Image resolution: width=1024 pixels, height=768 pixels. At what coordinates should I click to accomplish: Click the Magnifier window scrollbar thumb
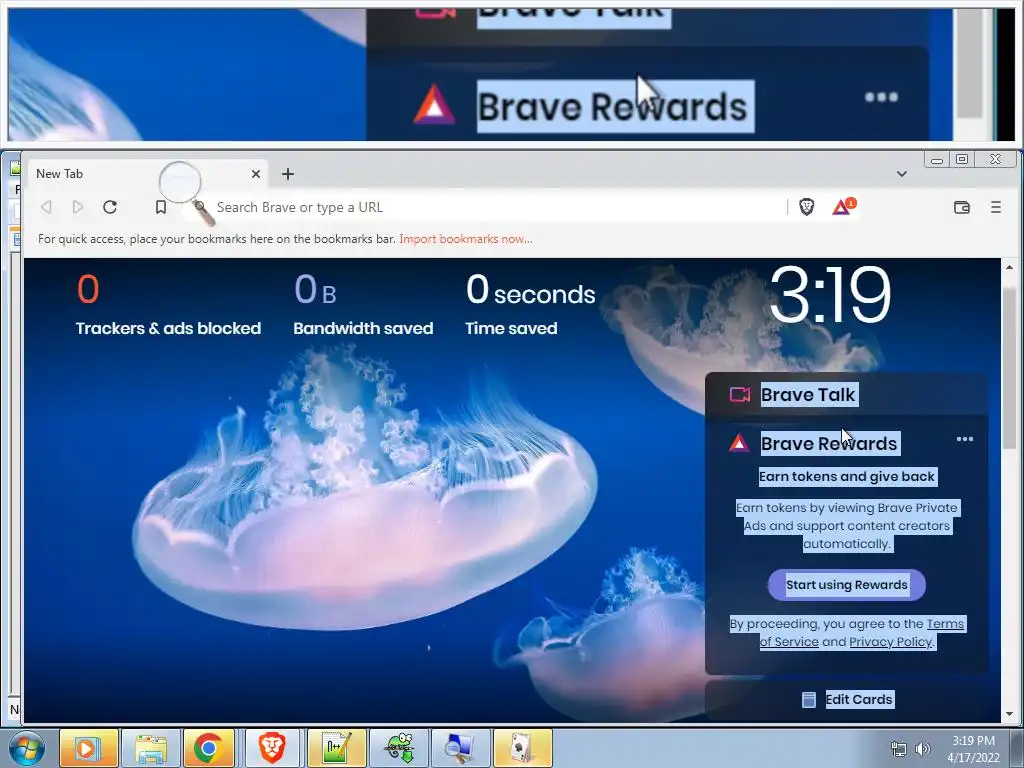click(969, 63)
